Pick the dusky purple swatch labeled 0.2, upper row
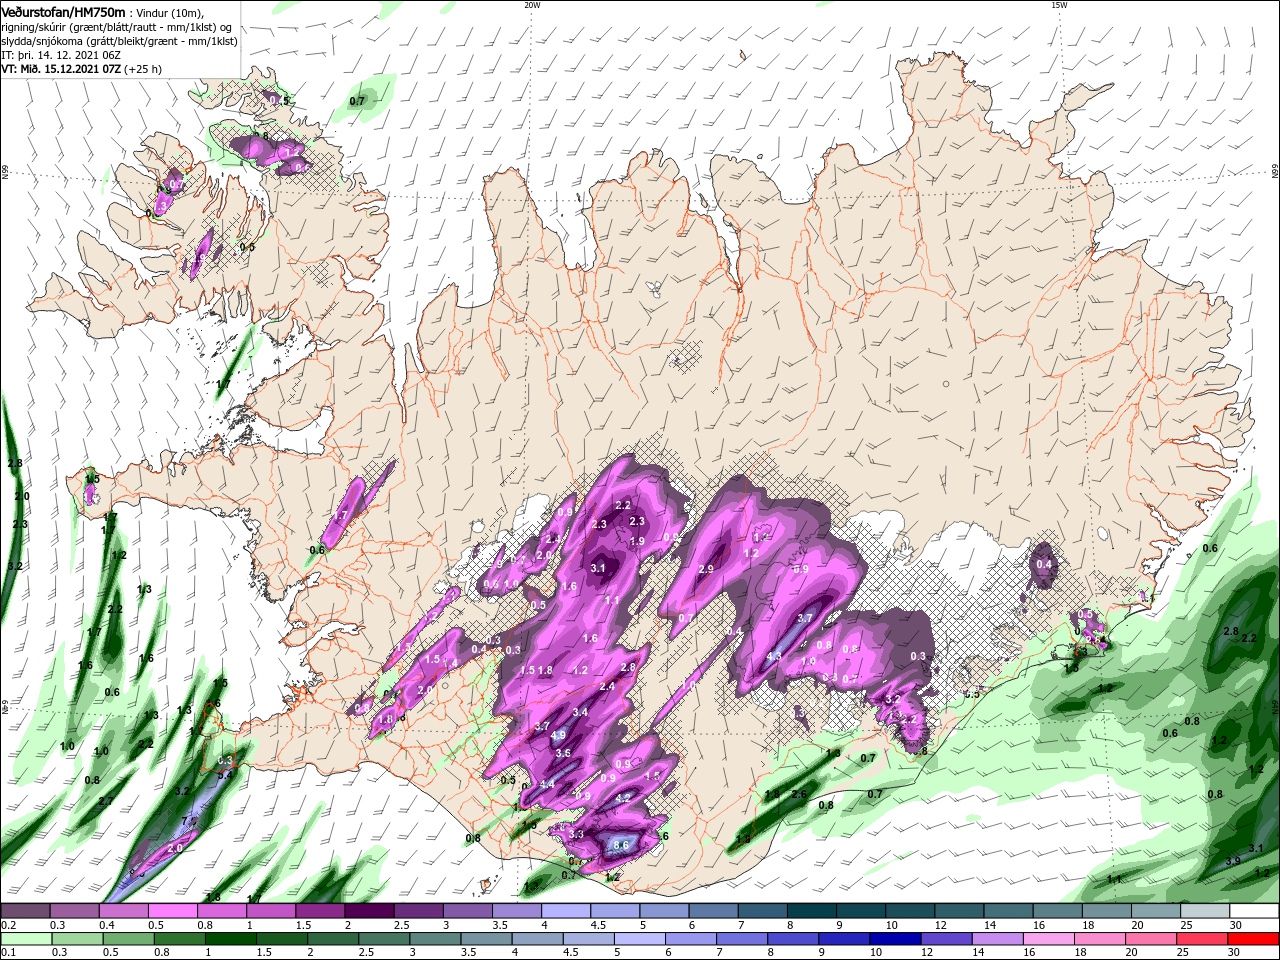The height and width of the screenshot is (960, 1280). tap(26, 911)
